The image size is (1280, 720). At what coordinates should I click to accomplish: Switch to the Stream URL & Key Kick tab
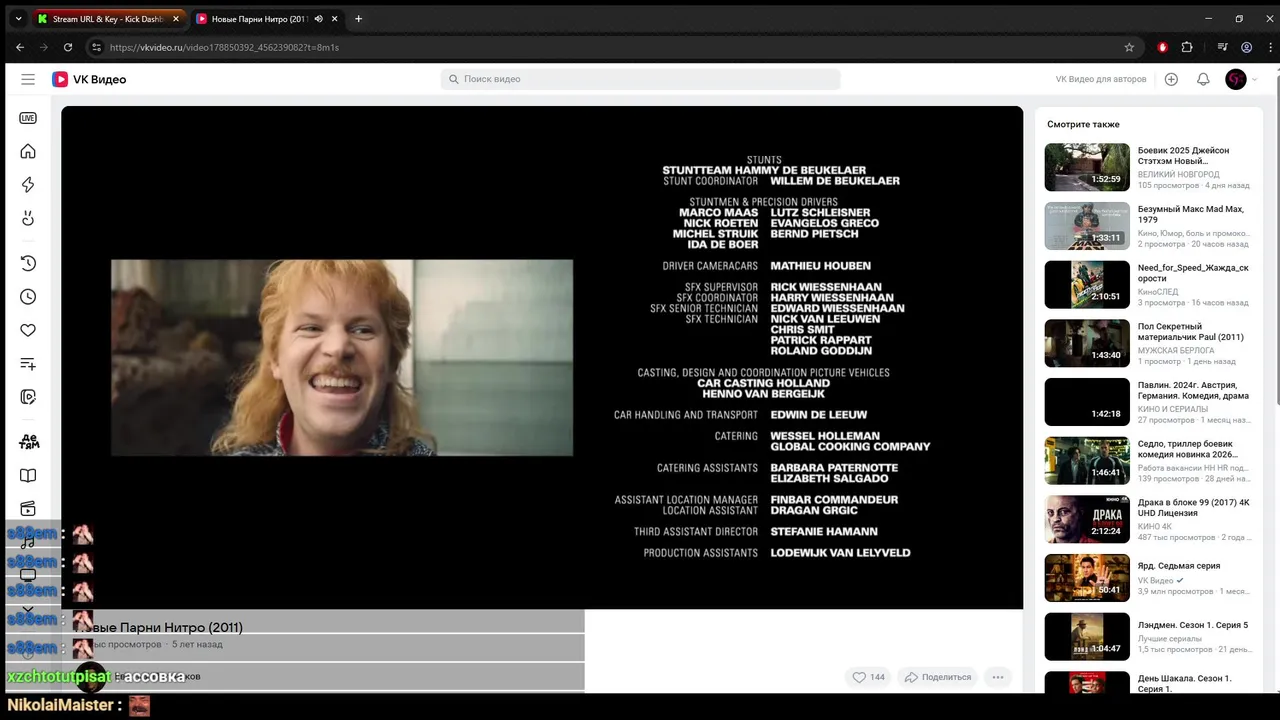click(108, 19)
